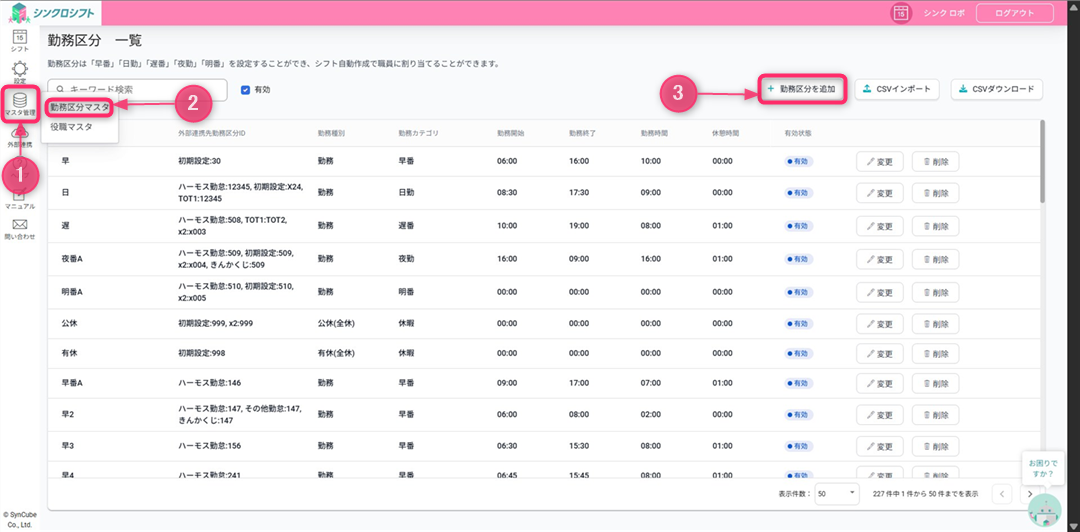This screenshot has height=532, width=1080.
Task: Click the cell ハーモス勤怠:146
Action: pos(209,383)
